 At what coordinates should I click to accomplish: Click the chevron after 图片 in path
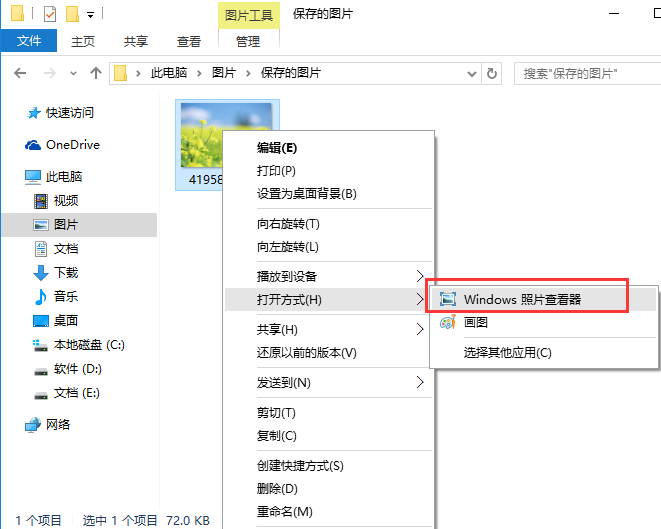click(248, 74)
